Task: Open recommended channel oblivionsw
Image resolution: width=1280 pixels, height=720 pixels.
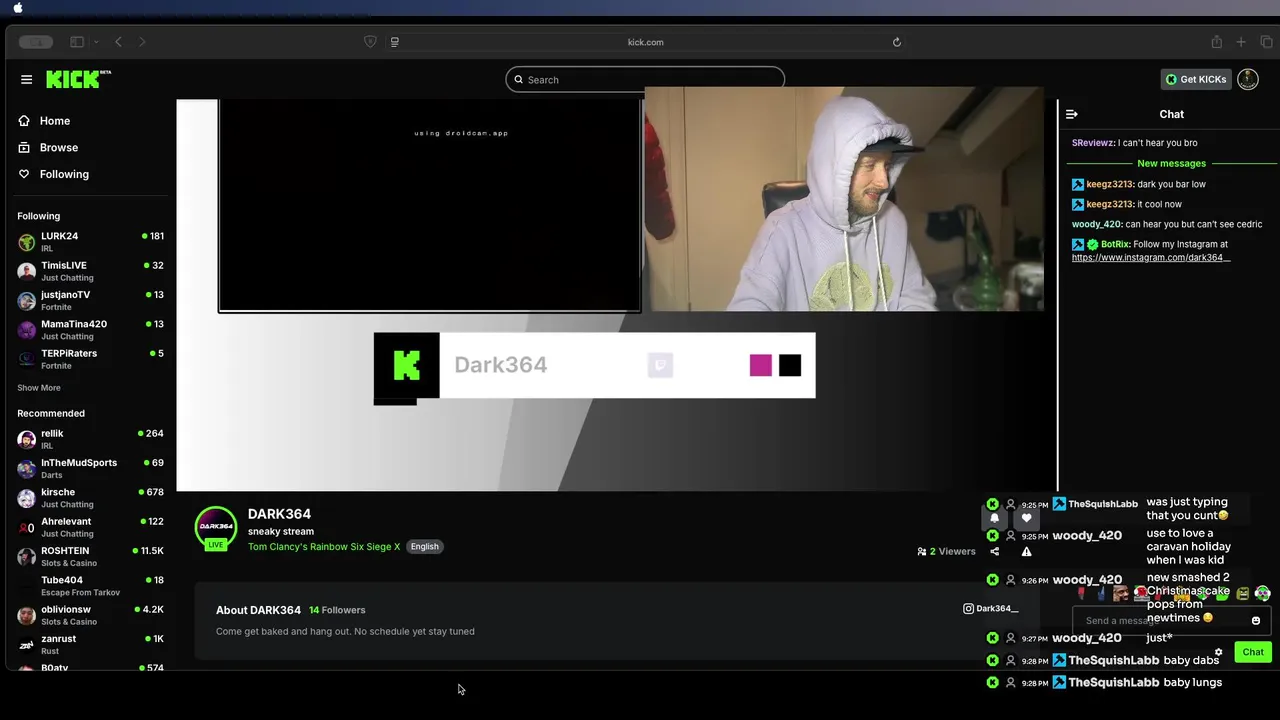Action: (x=90, y=615)
